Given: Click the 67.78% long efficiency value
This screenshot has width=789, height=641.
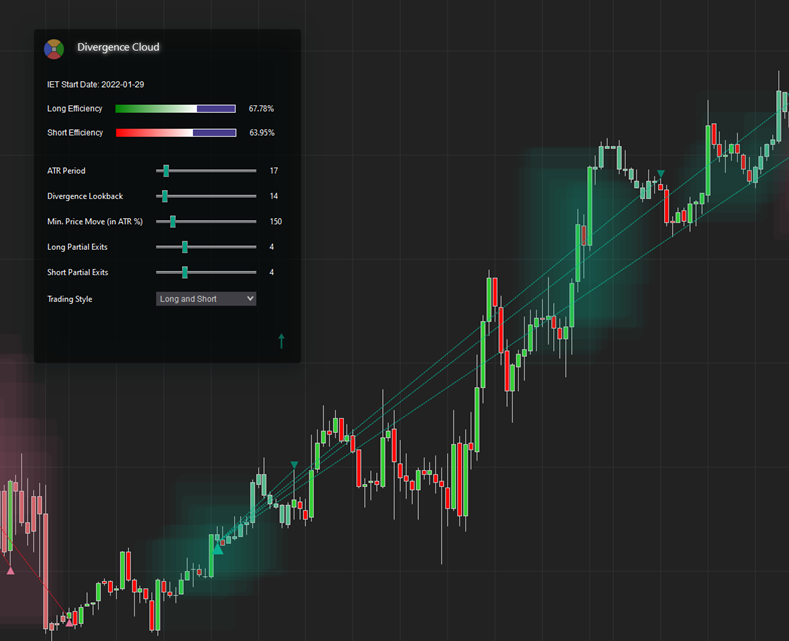Looking at the screenshot, I should (x=261, y=109).
